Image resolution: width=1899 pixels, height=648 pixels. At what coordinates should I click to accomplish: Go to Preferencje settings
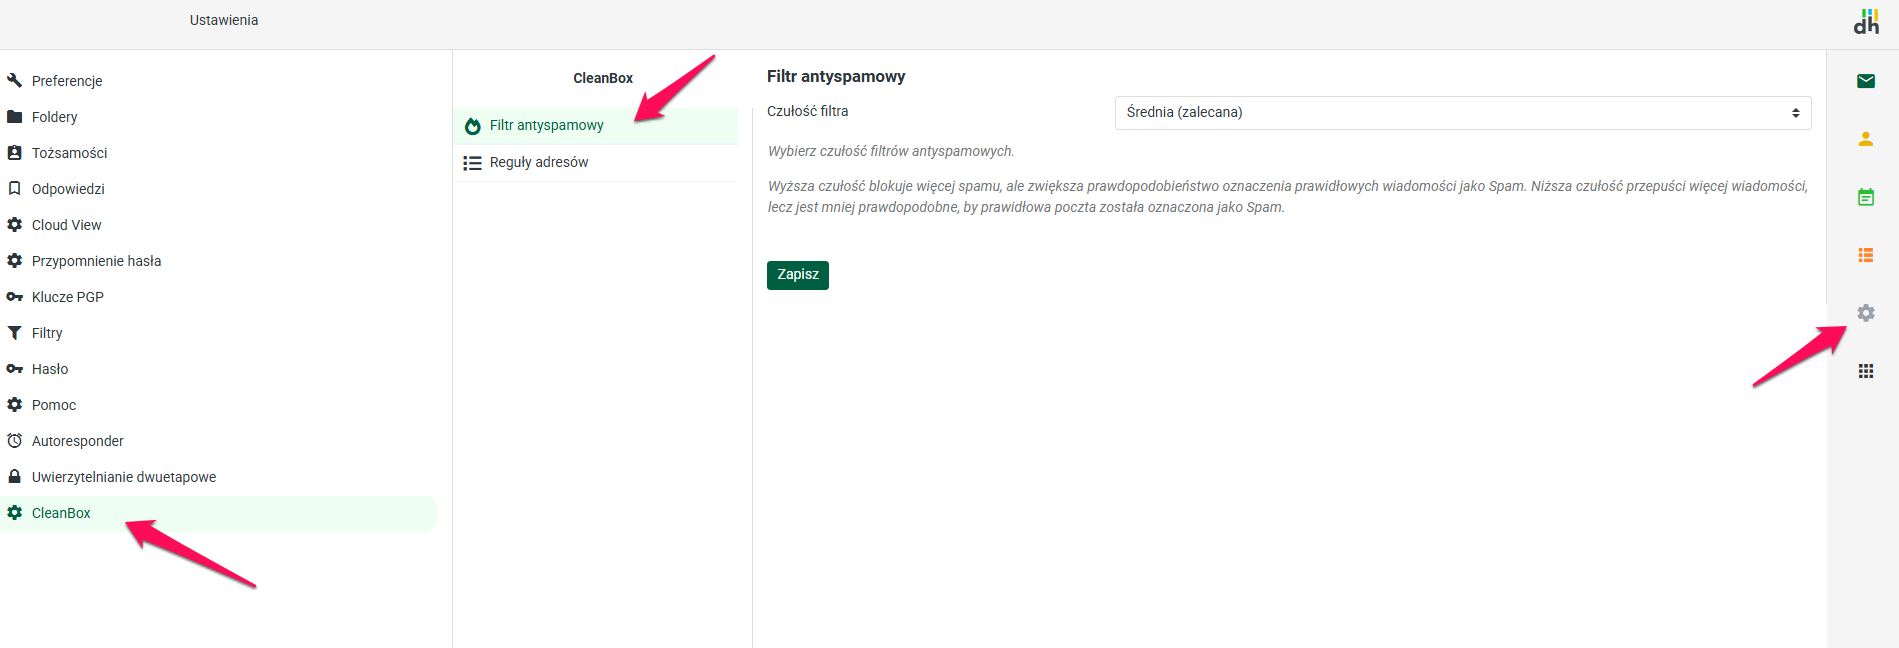click(67, 81)
